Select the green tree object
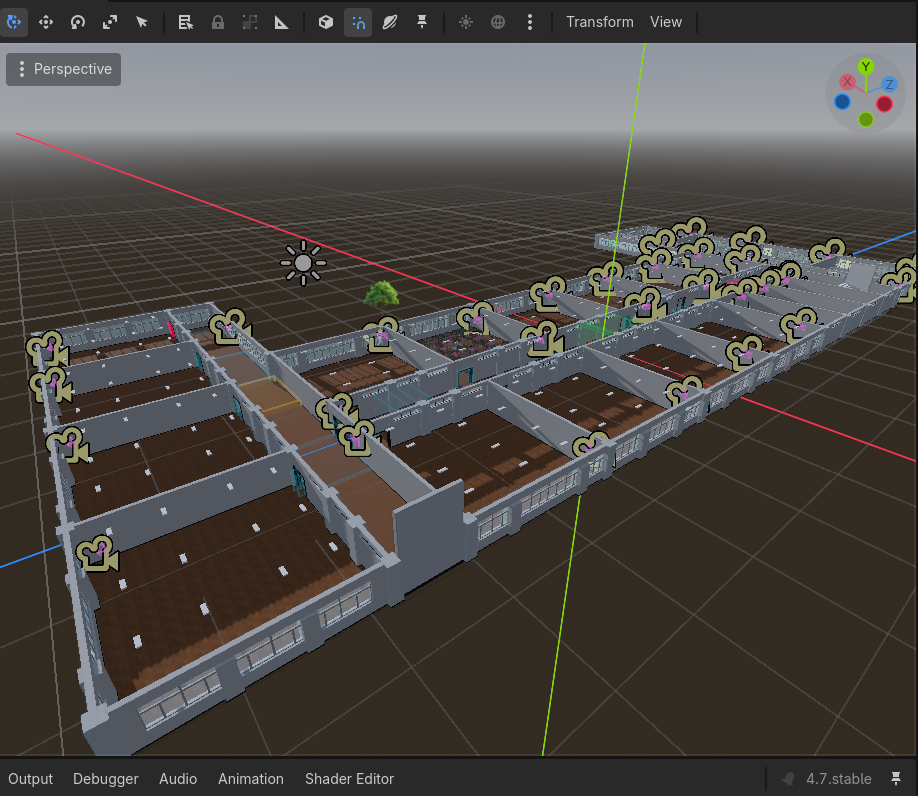Viewport: 918px width, 796px height. click(x=382, y=294)
